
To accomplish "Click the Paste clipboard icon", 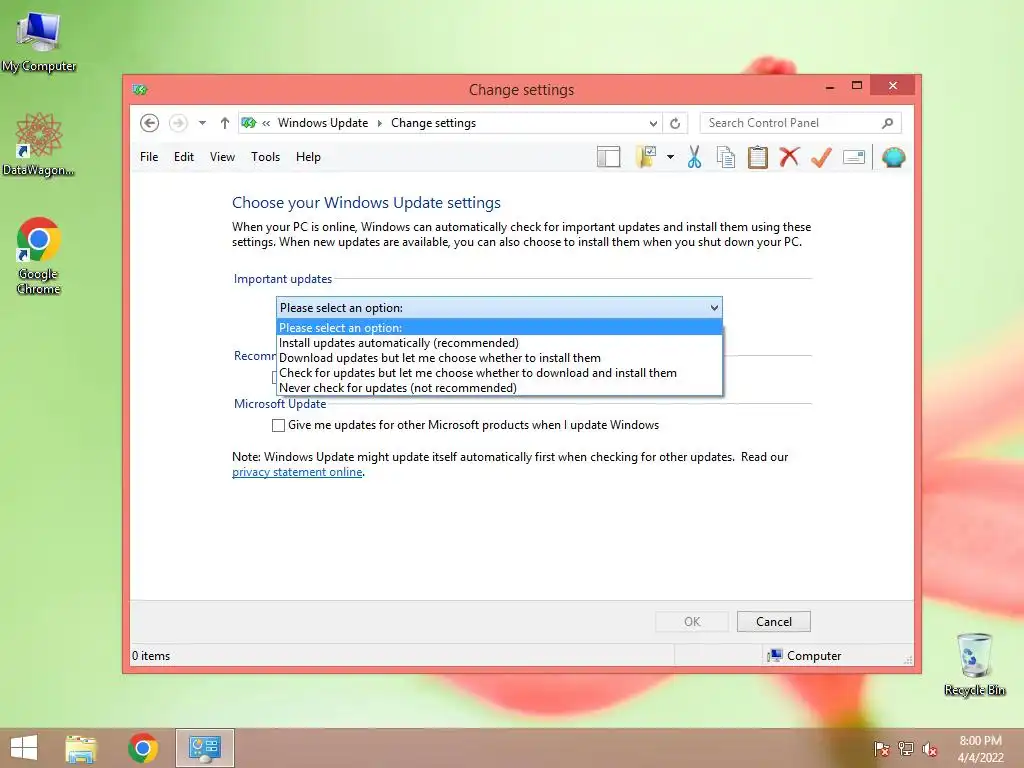I will [758, 157].
